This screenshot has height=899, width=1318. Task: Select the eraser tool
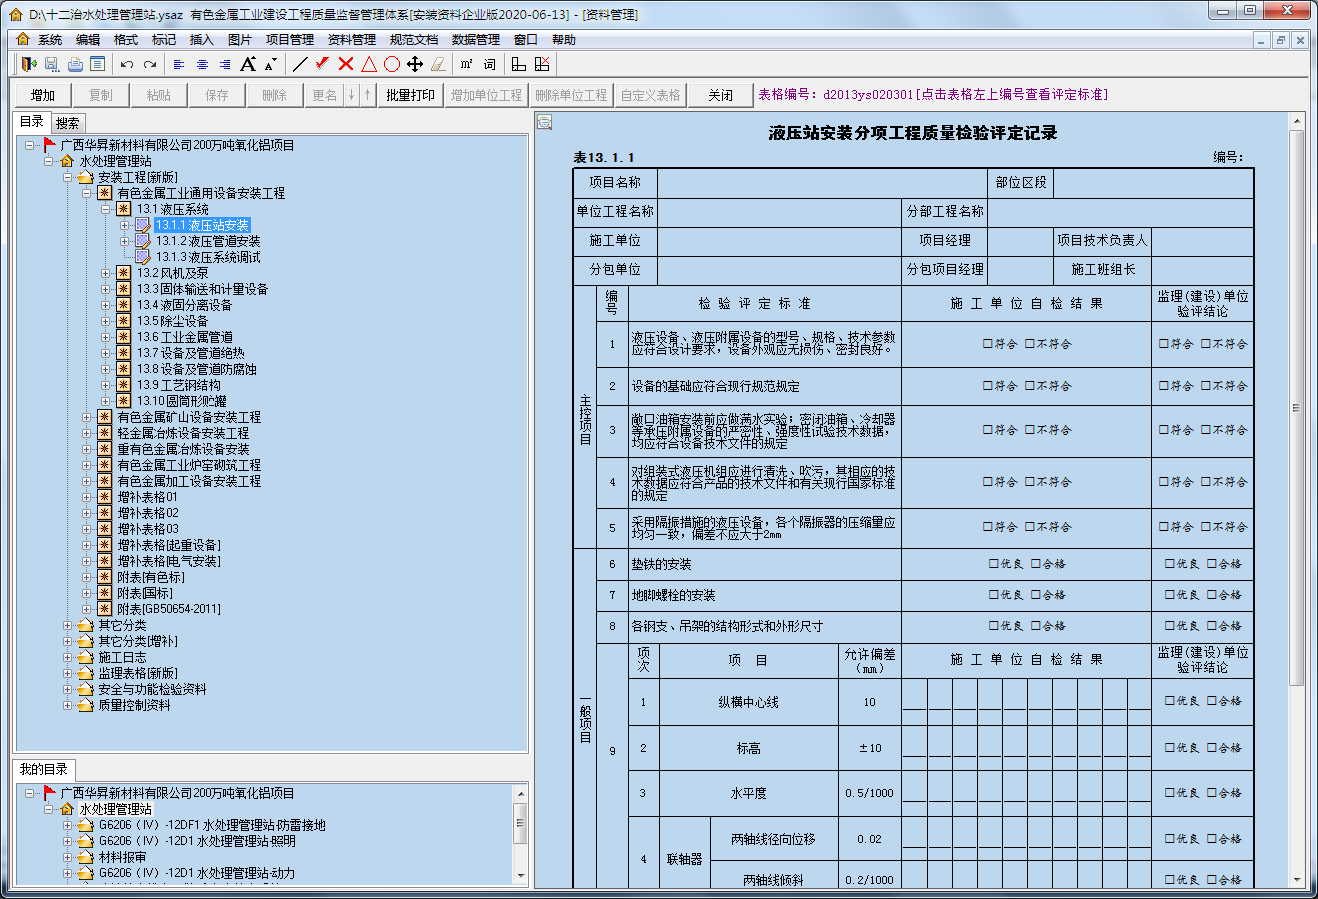coord(438,64)
